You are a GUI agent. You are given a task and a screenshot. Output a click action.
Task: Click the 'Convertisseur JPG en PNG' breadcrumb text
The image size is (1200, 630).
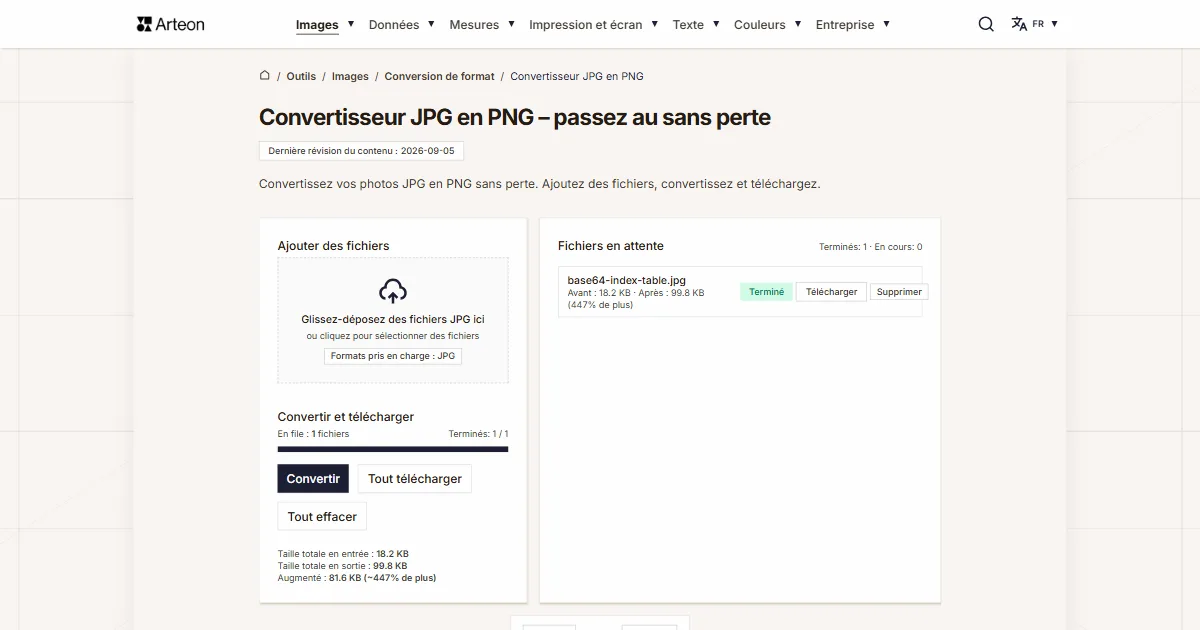577,76
